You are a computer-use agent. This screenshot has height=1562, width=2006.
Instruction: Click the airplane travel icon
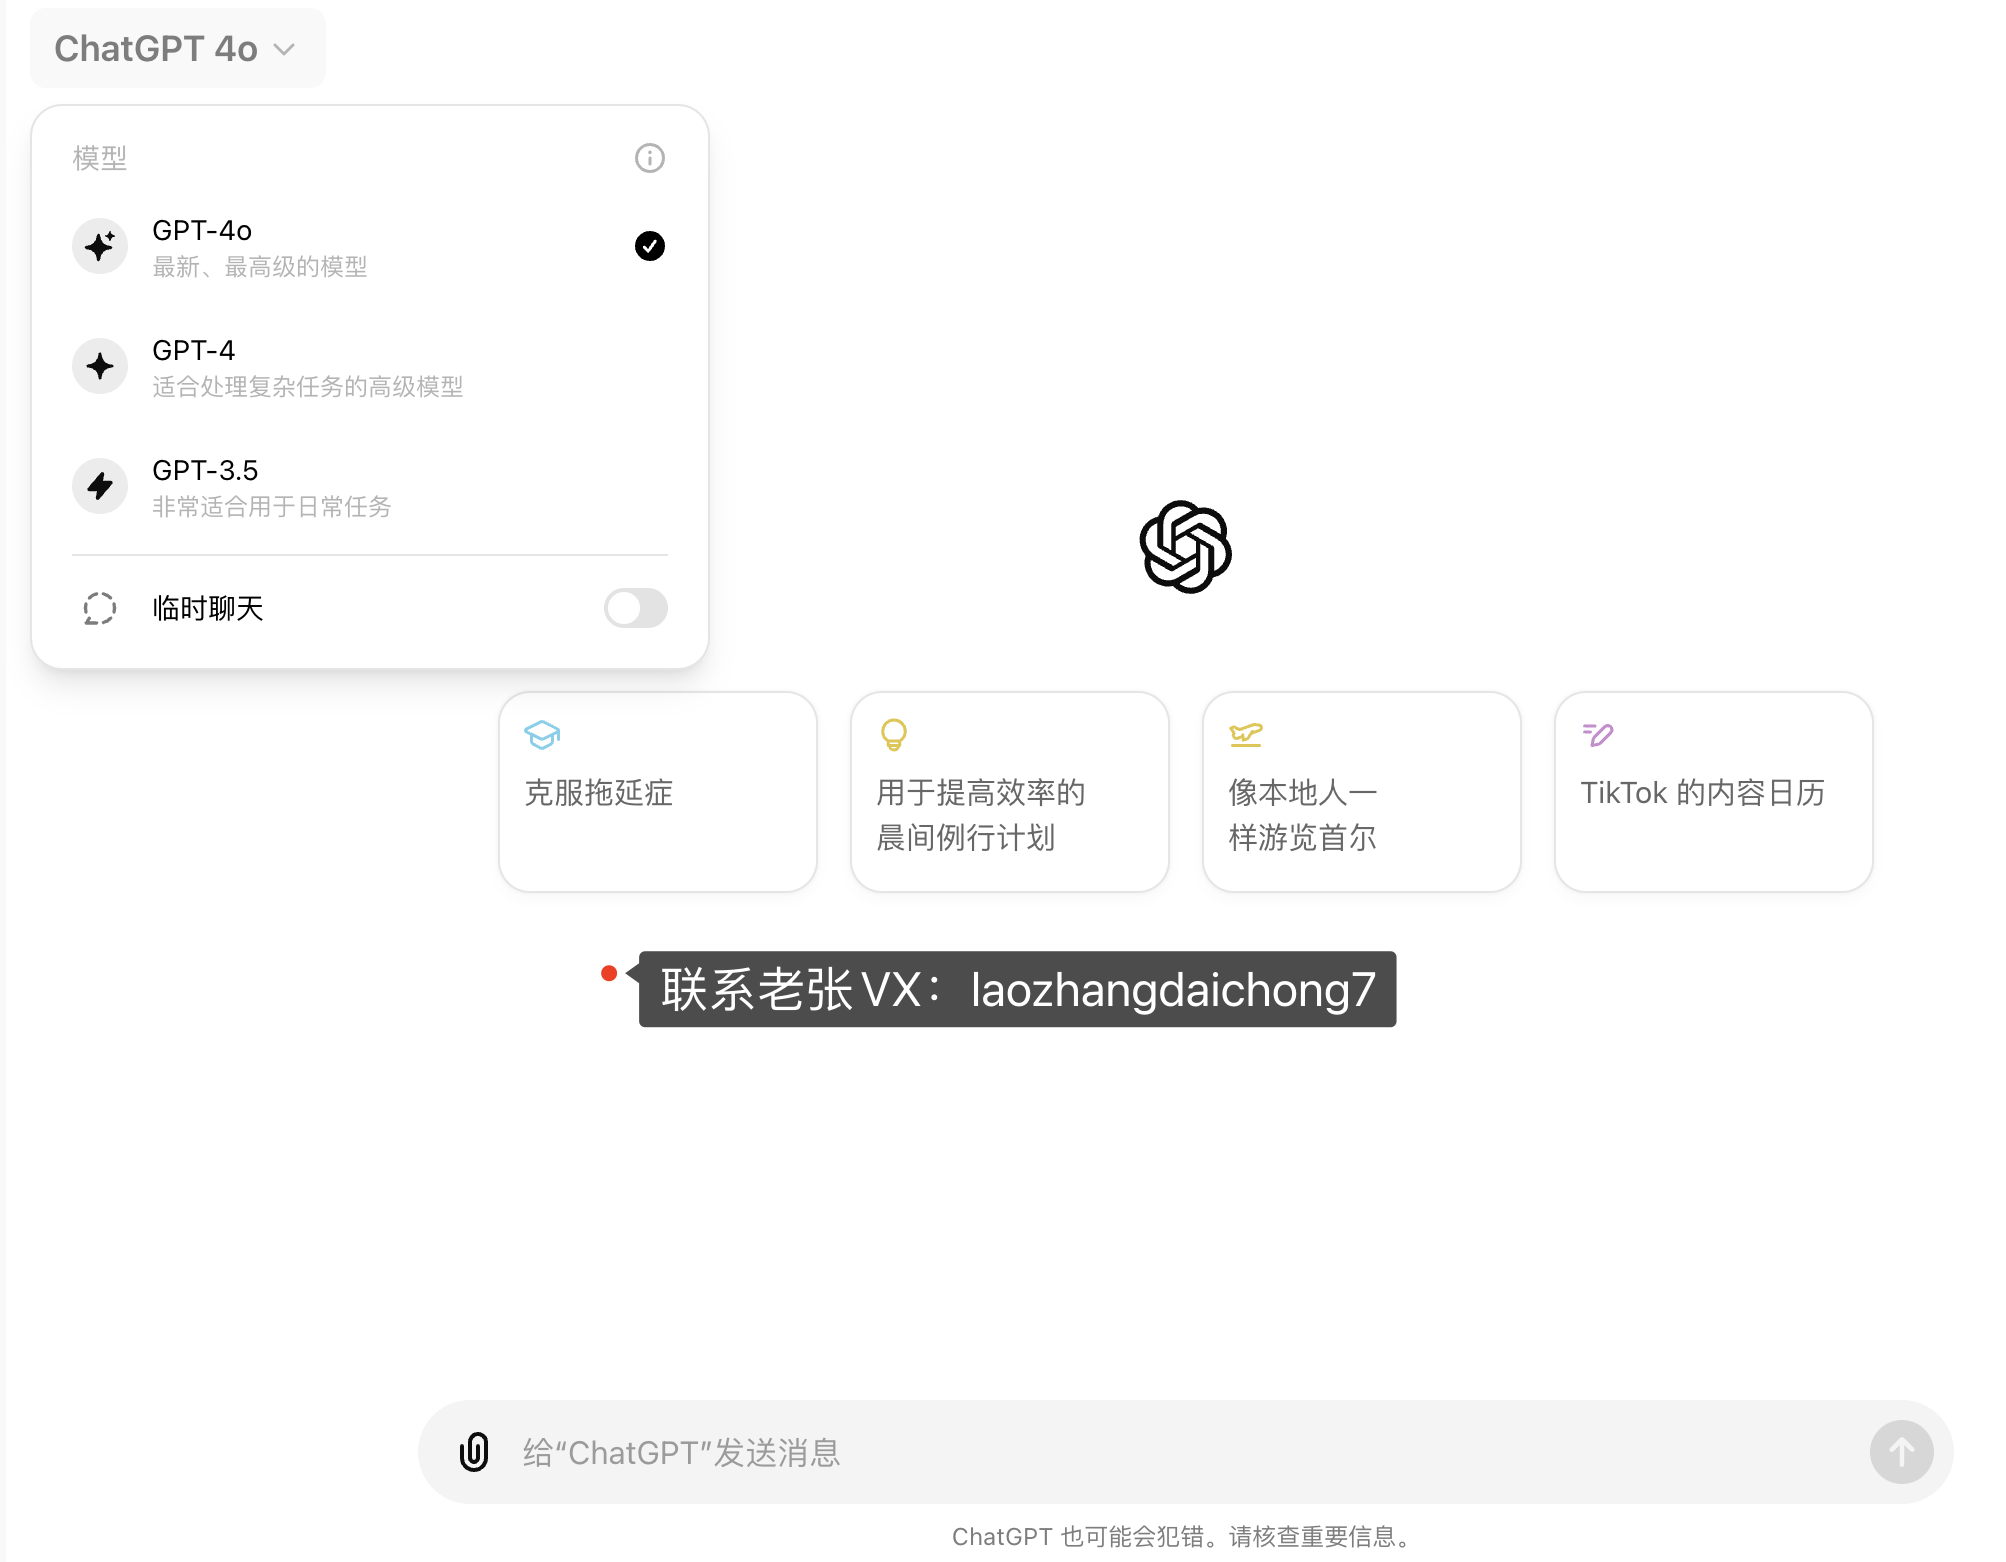point(1246,735)
